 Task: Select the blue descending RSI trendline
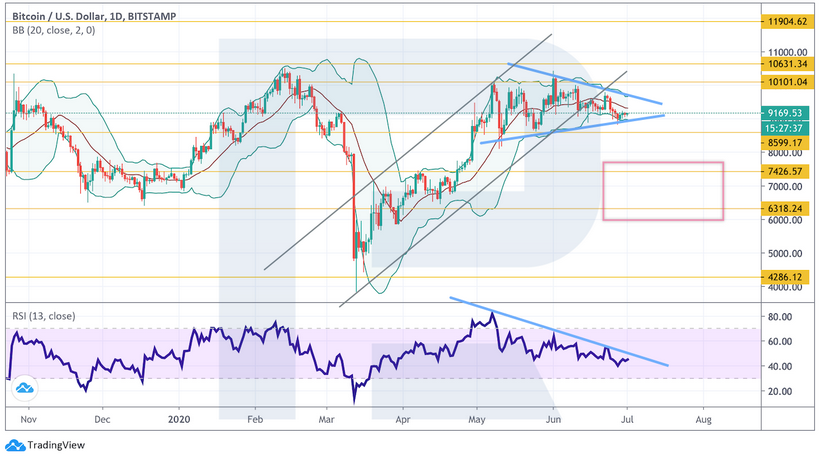pos(560,330)
